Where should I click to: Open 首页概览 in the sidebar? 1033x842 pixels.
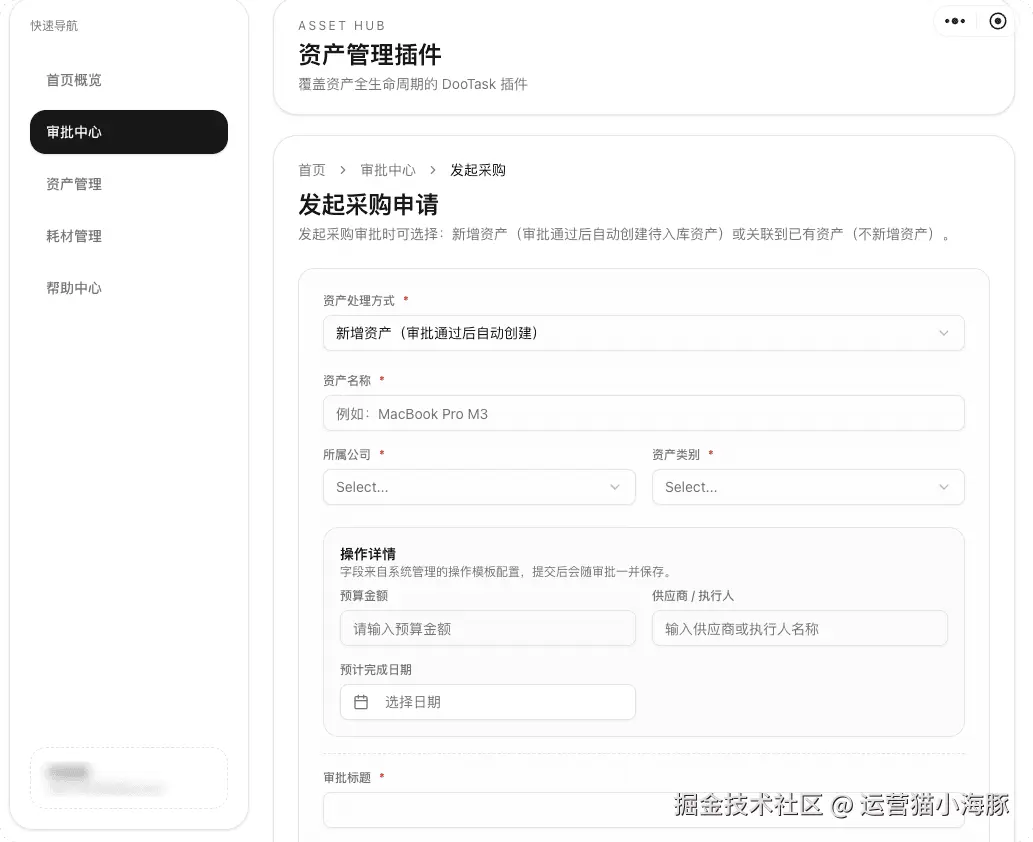point(128,80)
